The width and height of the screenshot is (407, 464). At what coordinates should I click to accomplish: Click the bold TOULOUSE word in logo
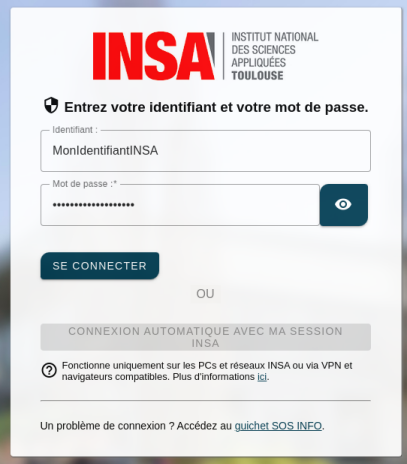coord(257,76)
